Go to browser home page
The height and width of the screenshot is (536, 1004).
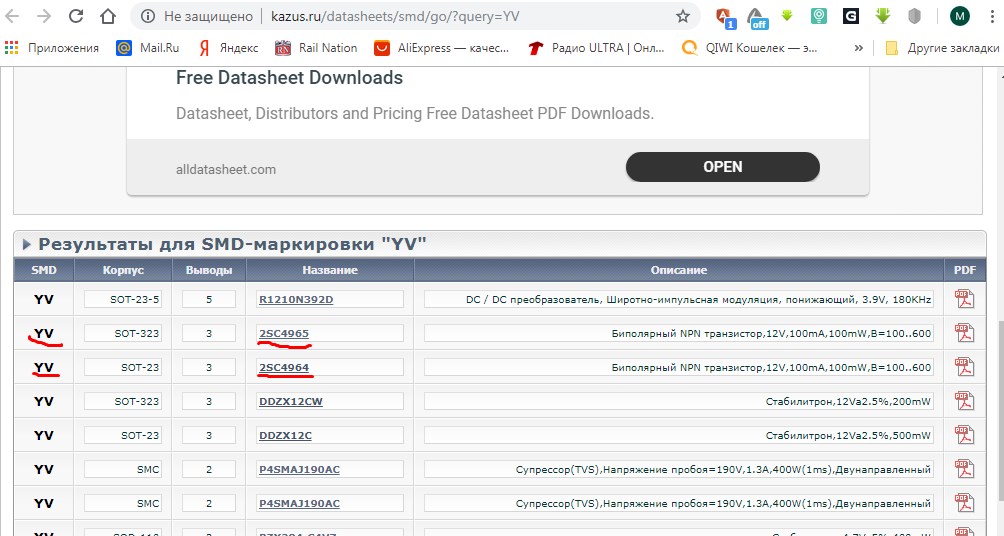(x=108, y=16)
